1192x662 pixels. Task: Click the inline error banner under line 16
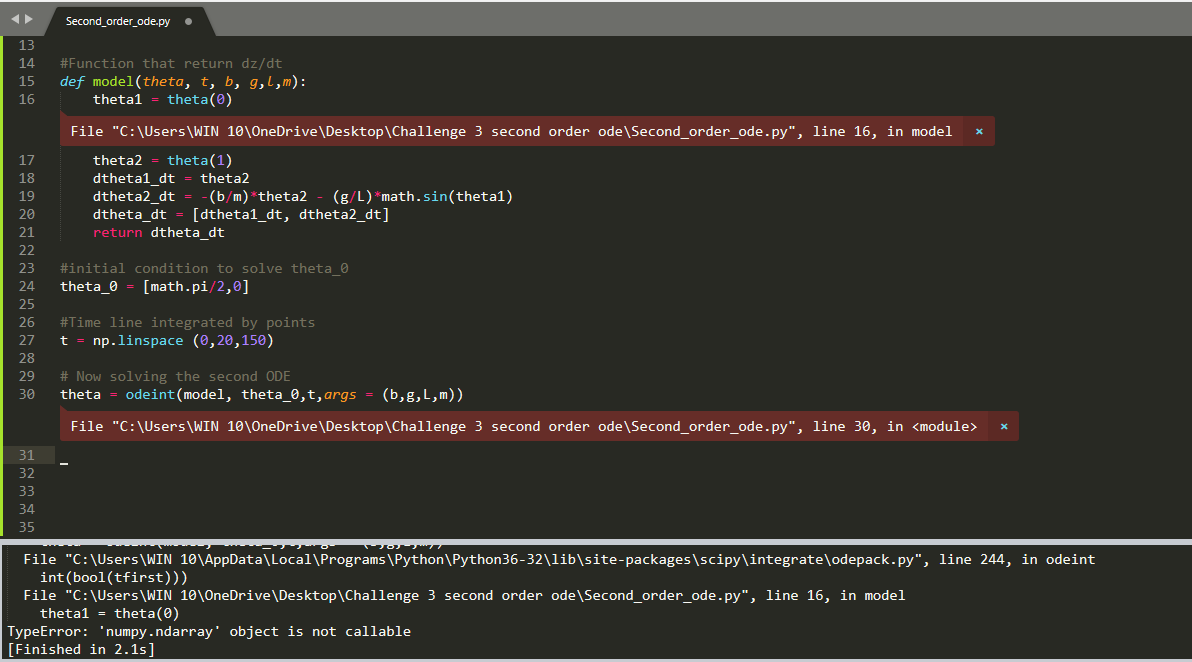[500, 131]
